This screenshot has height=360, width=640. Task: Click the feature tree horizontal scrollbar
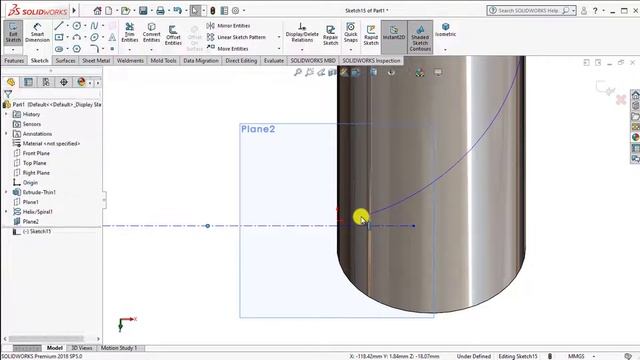[x=46, y=339]
